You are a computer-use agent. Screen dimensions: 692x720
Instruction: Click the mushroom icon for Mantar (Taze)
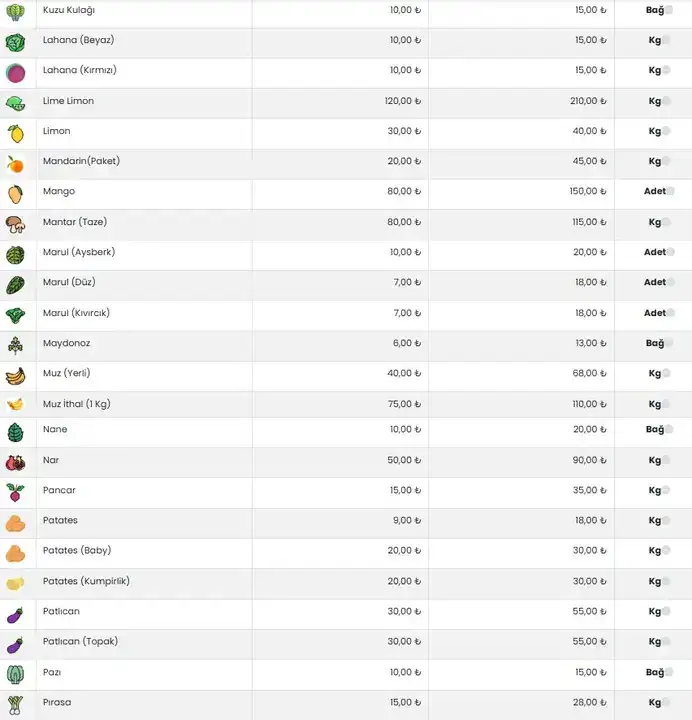coord(15,224)
